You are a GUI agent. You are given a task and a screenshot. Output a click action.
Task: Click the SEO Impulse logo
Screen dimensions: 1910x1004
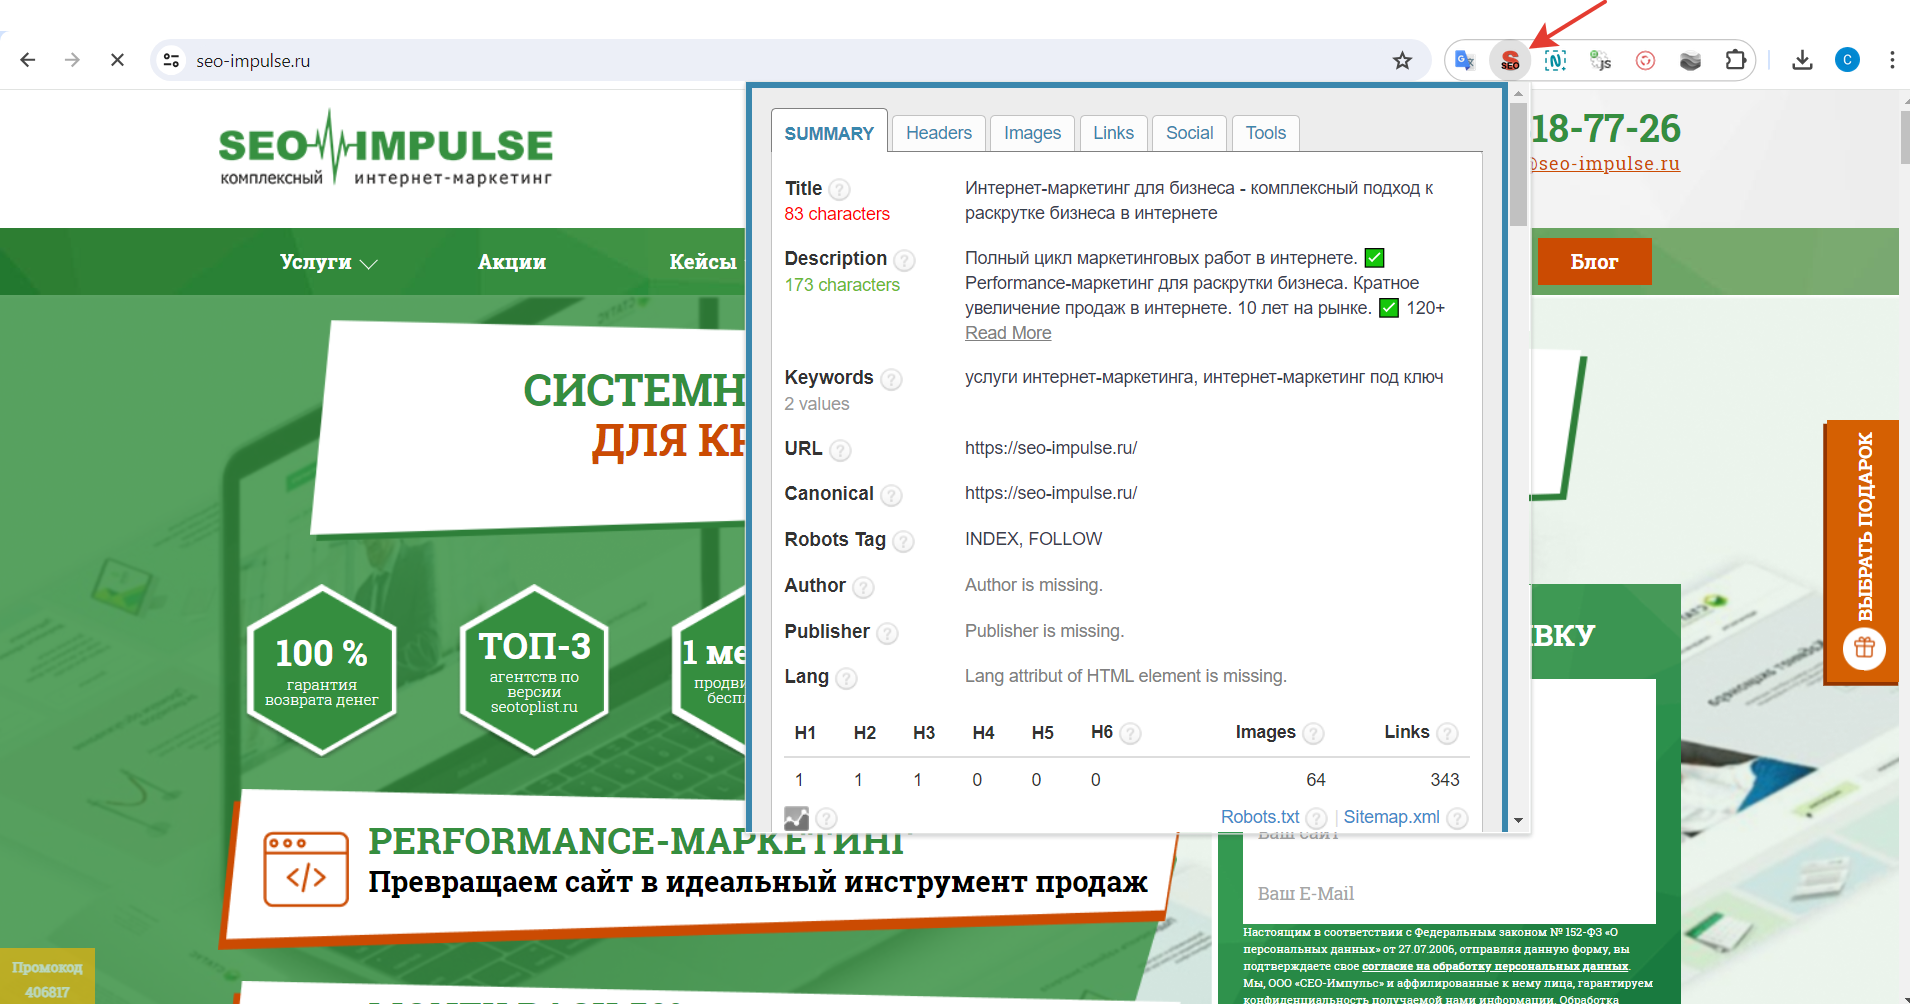[385, 150]
